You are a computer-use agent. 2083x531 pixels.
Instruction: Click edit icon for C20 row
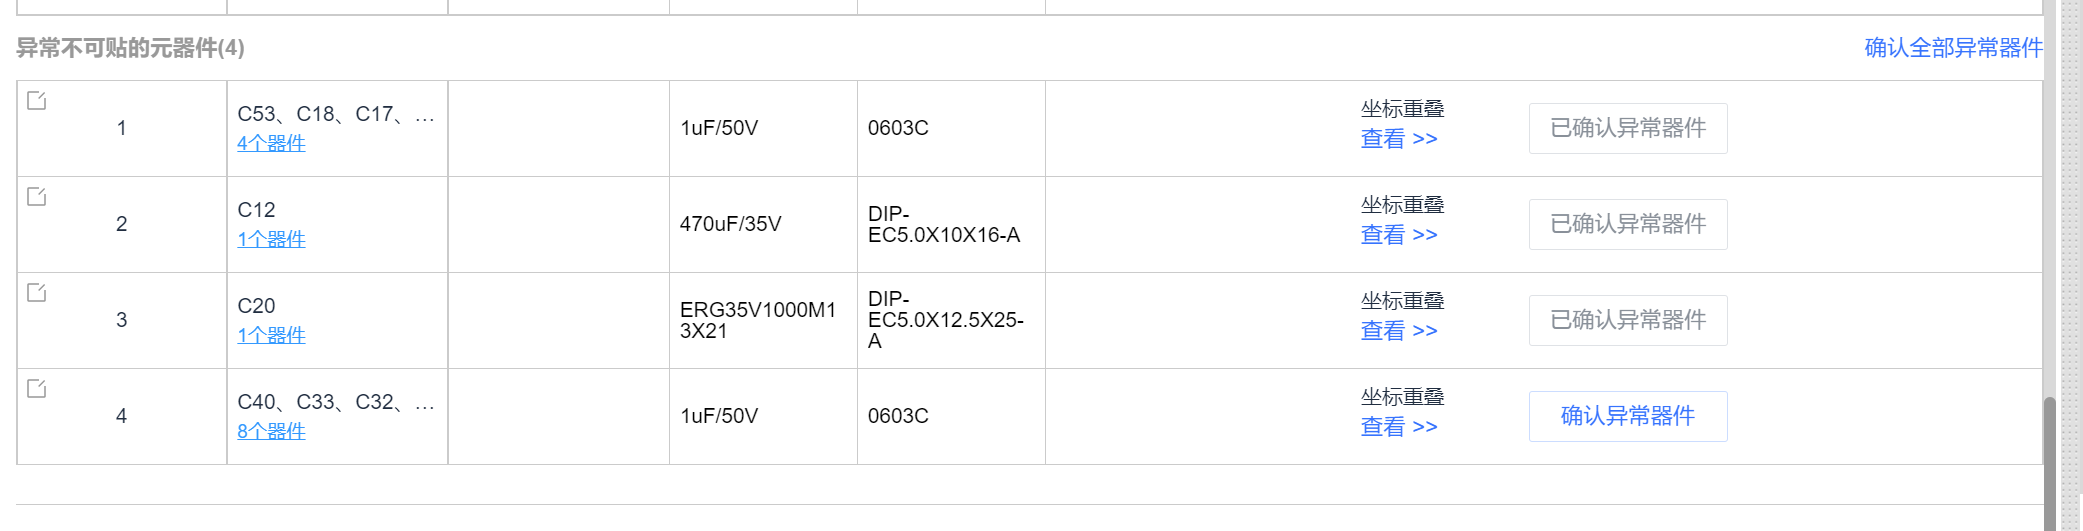point(37,292)
